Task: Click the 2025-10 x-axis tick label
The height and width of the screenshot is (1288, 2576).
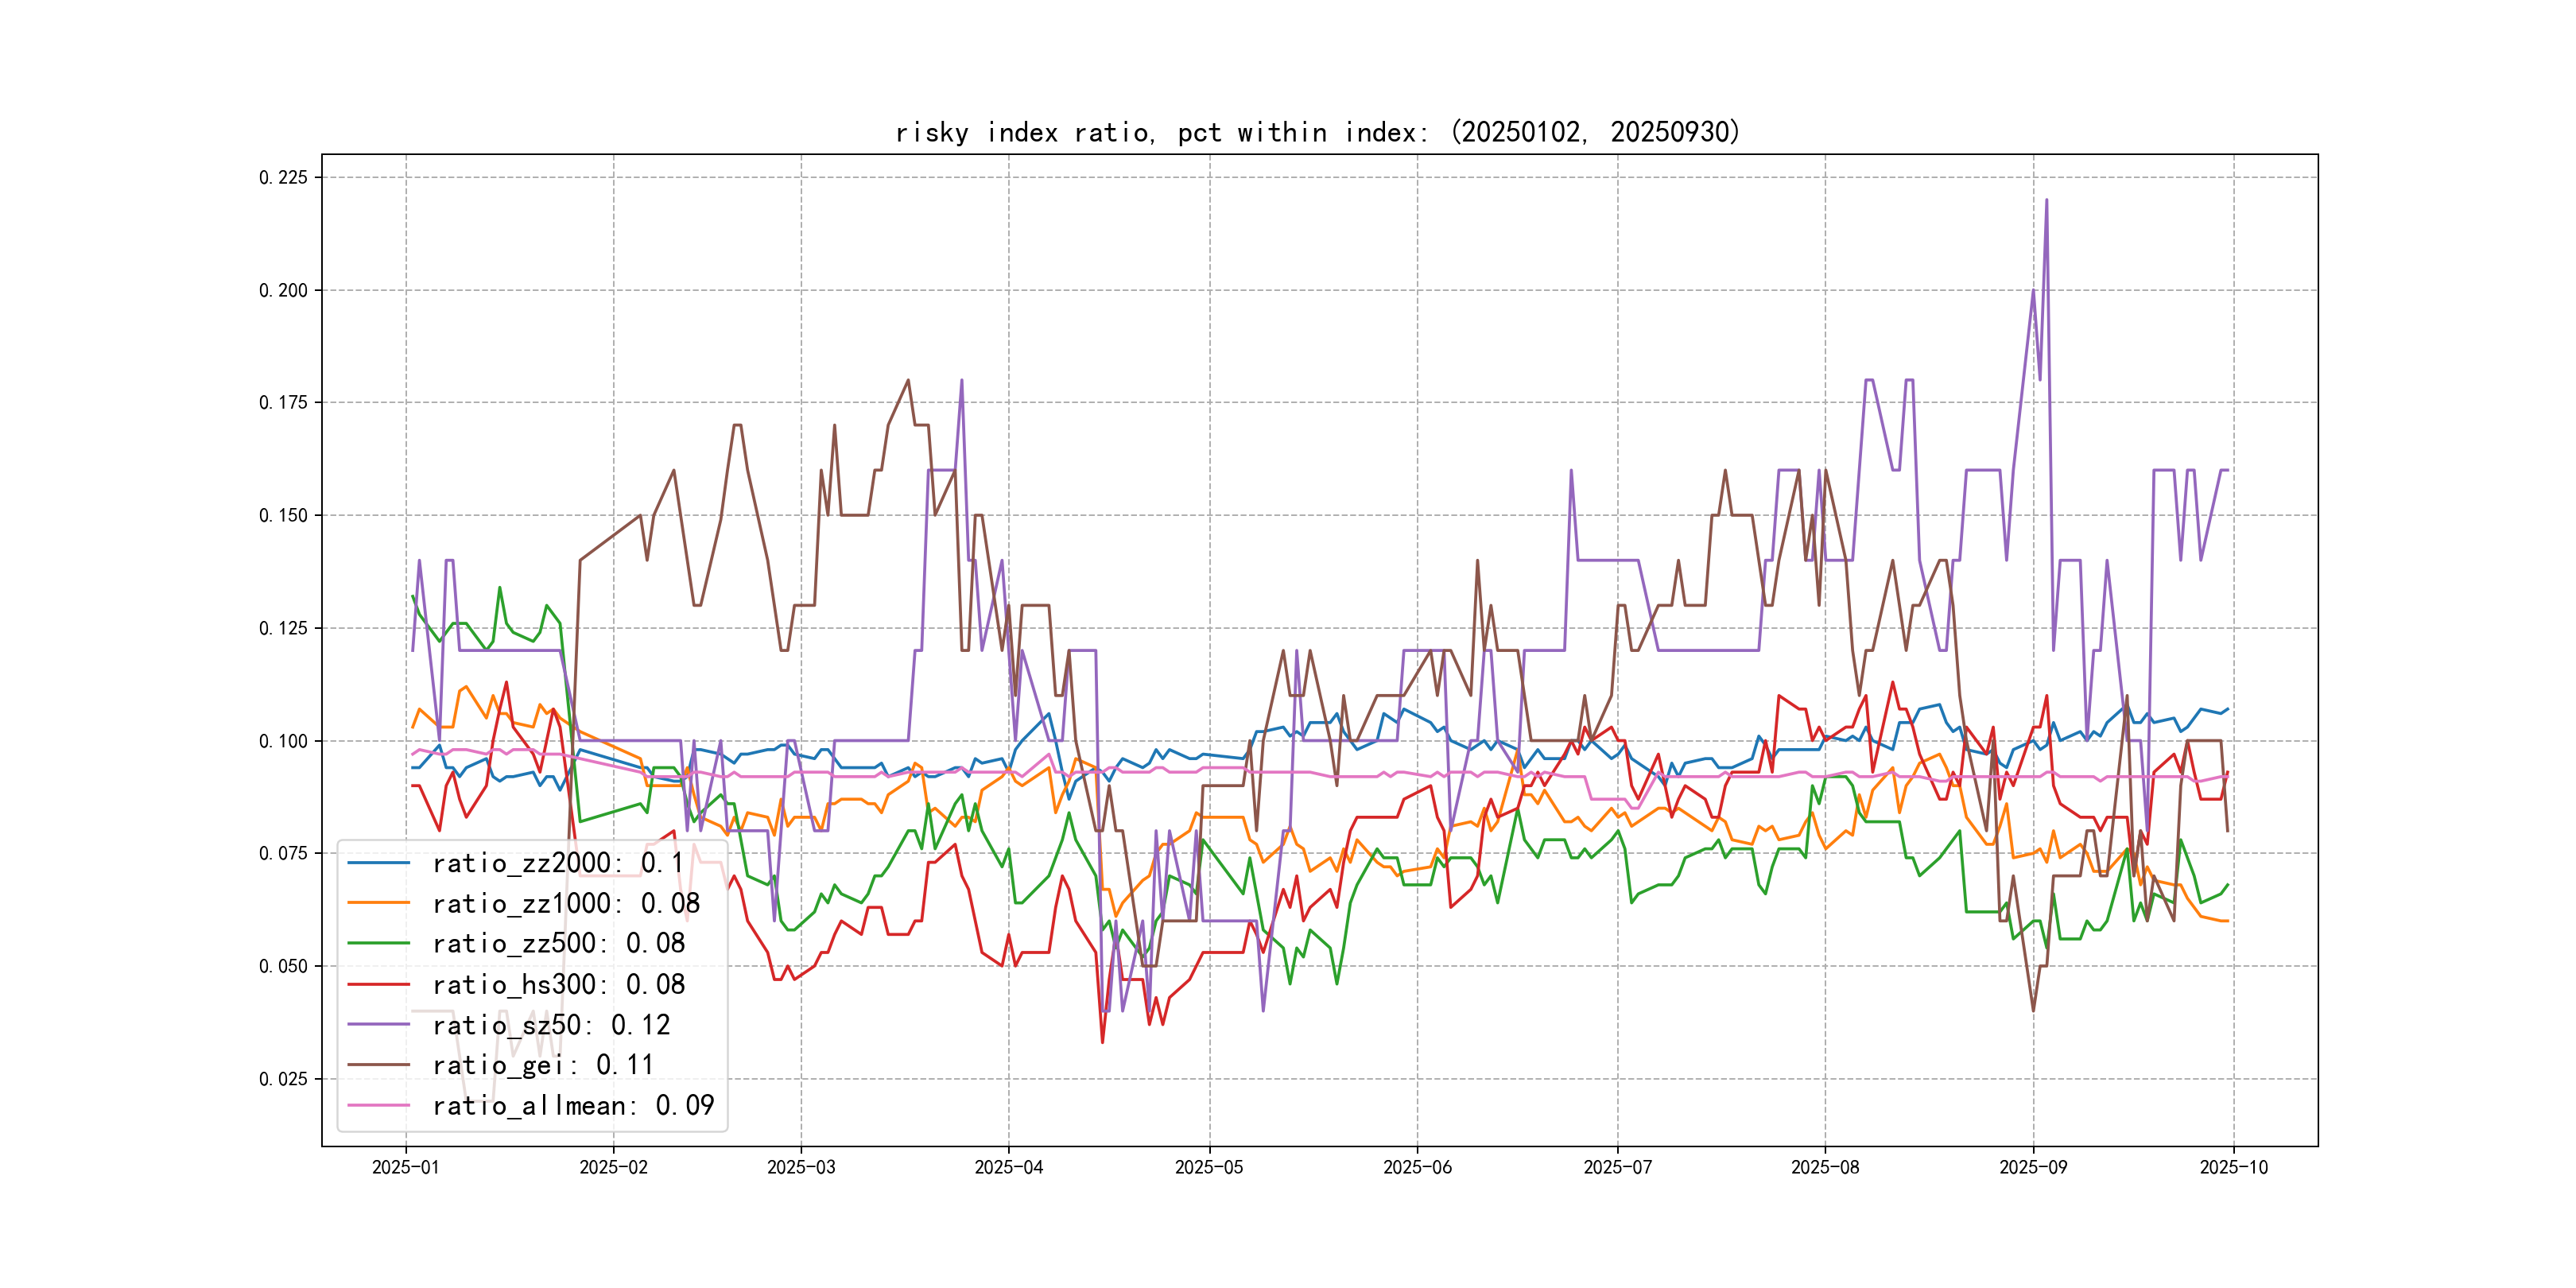Action: point(2233,1168)
